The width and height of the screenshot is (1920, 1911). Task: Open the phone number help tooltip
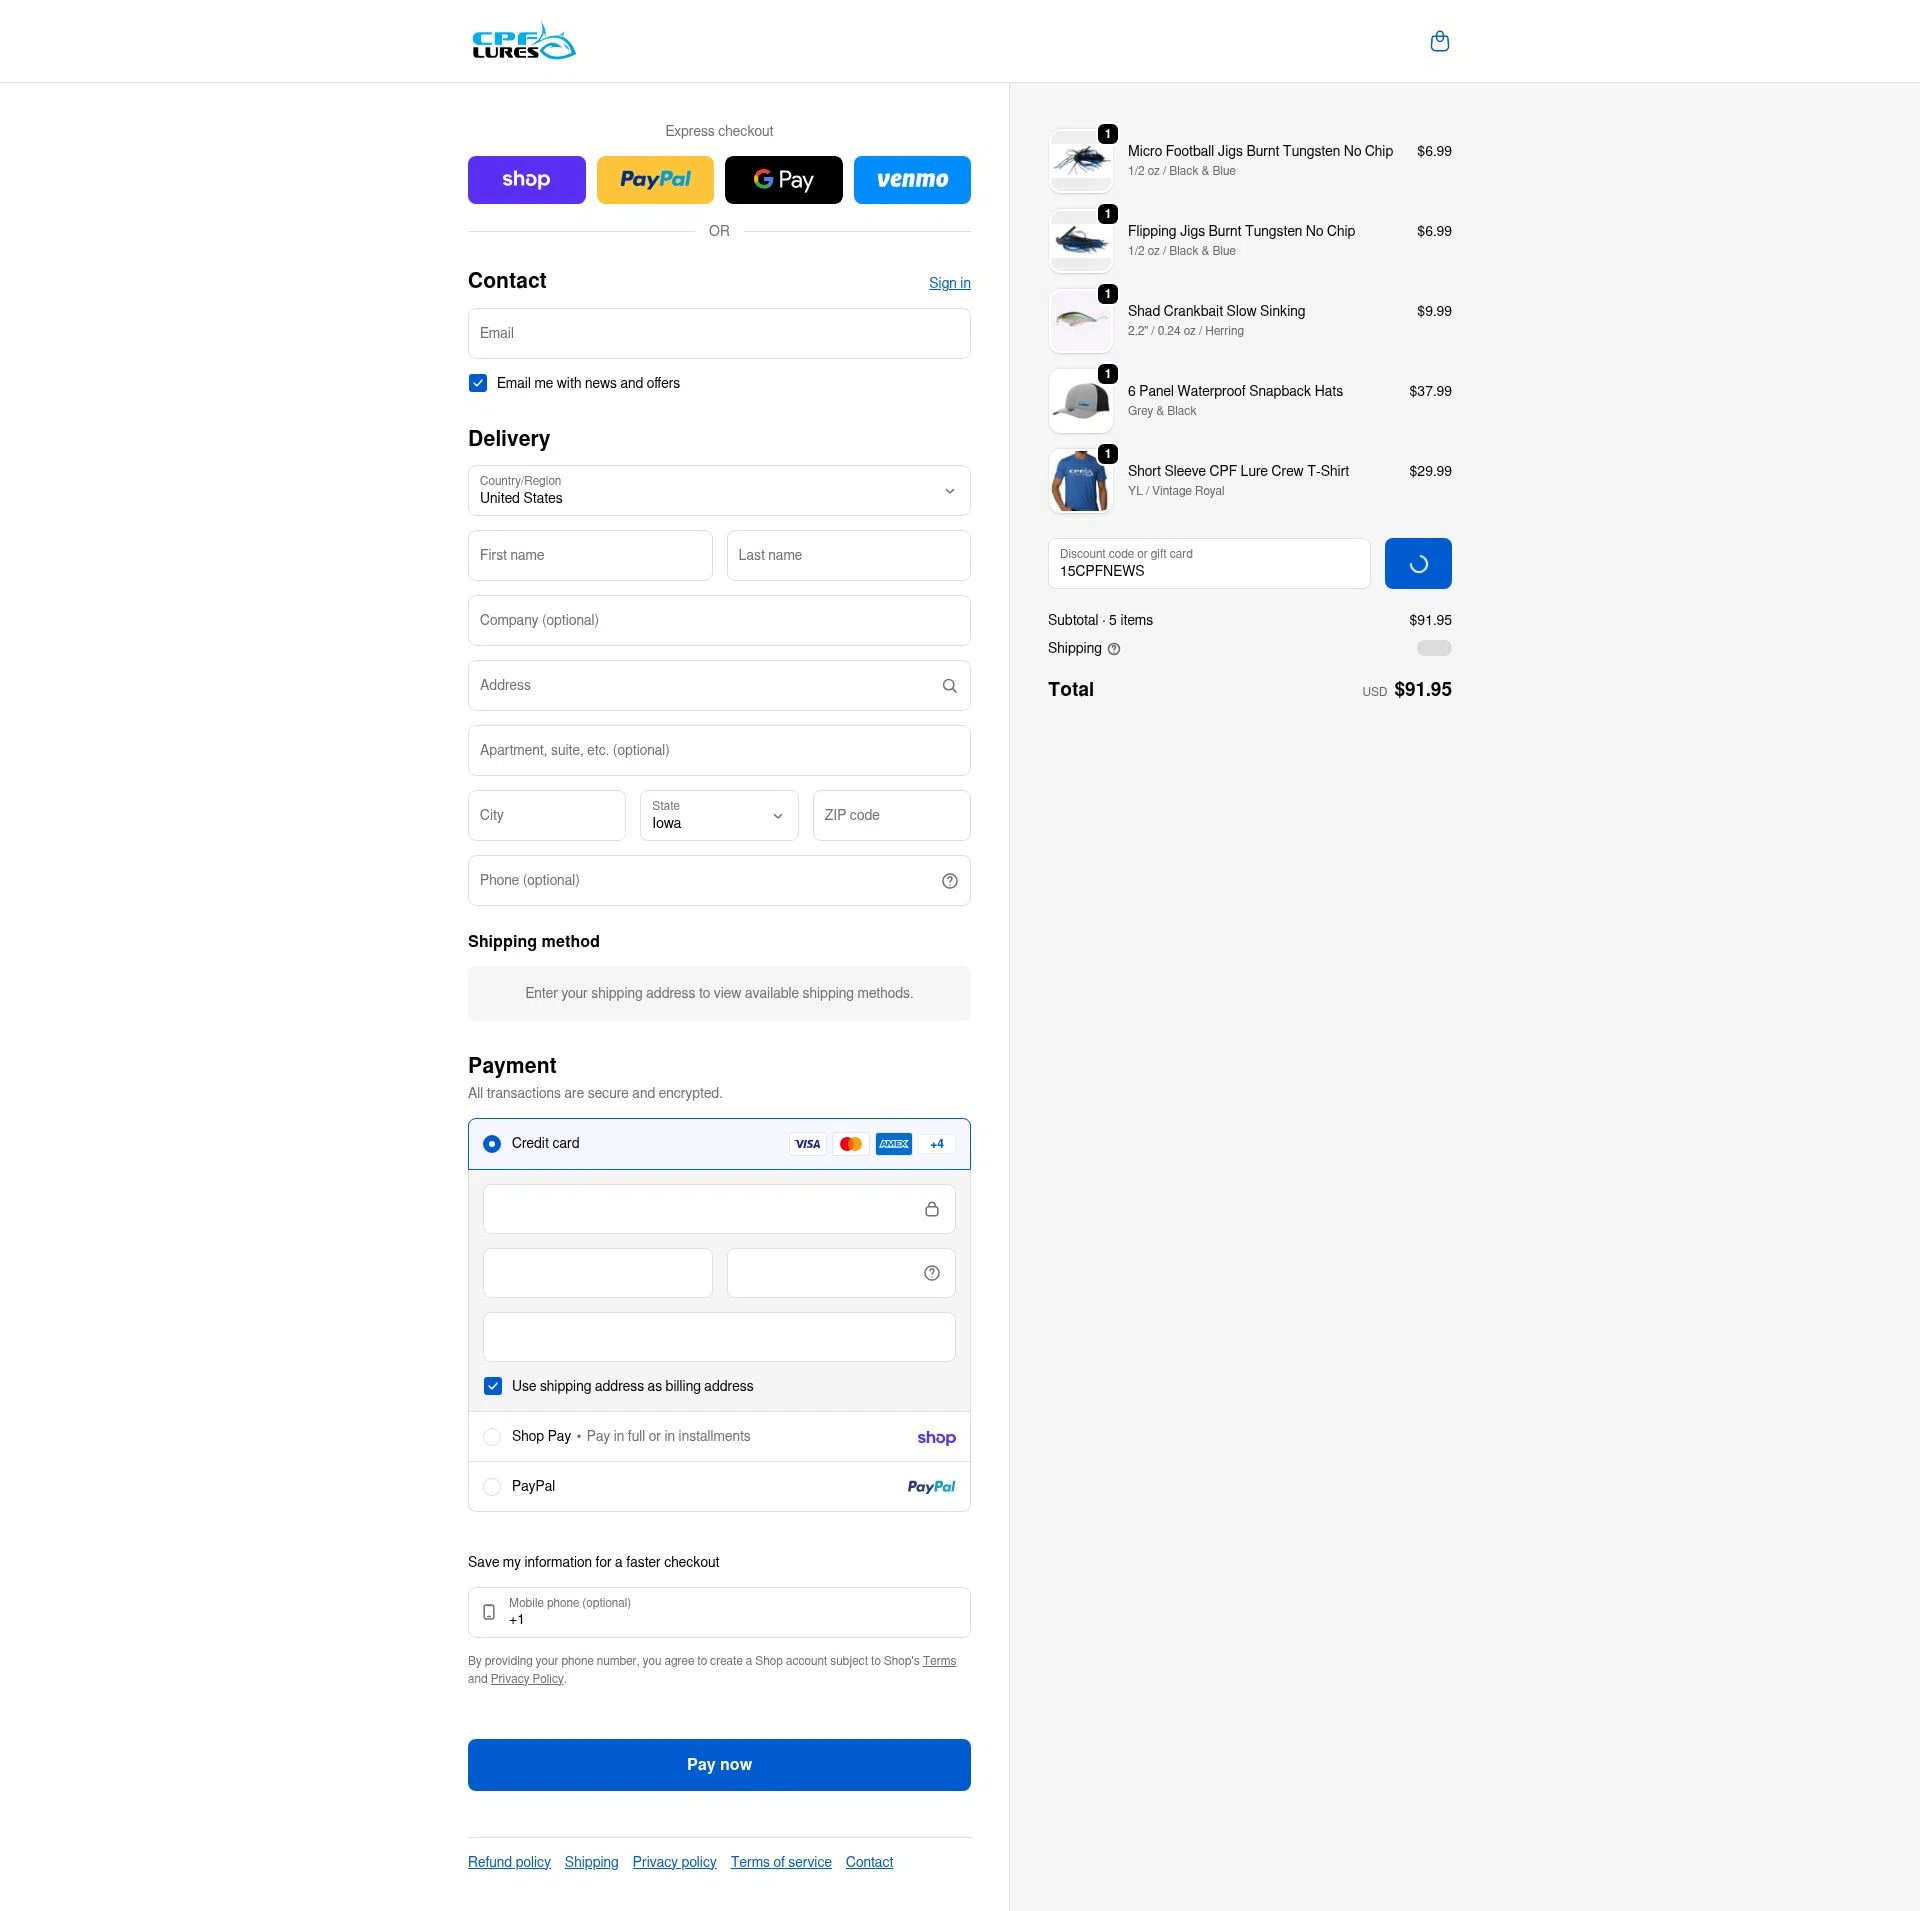click(x=949, y=881)
